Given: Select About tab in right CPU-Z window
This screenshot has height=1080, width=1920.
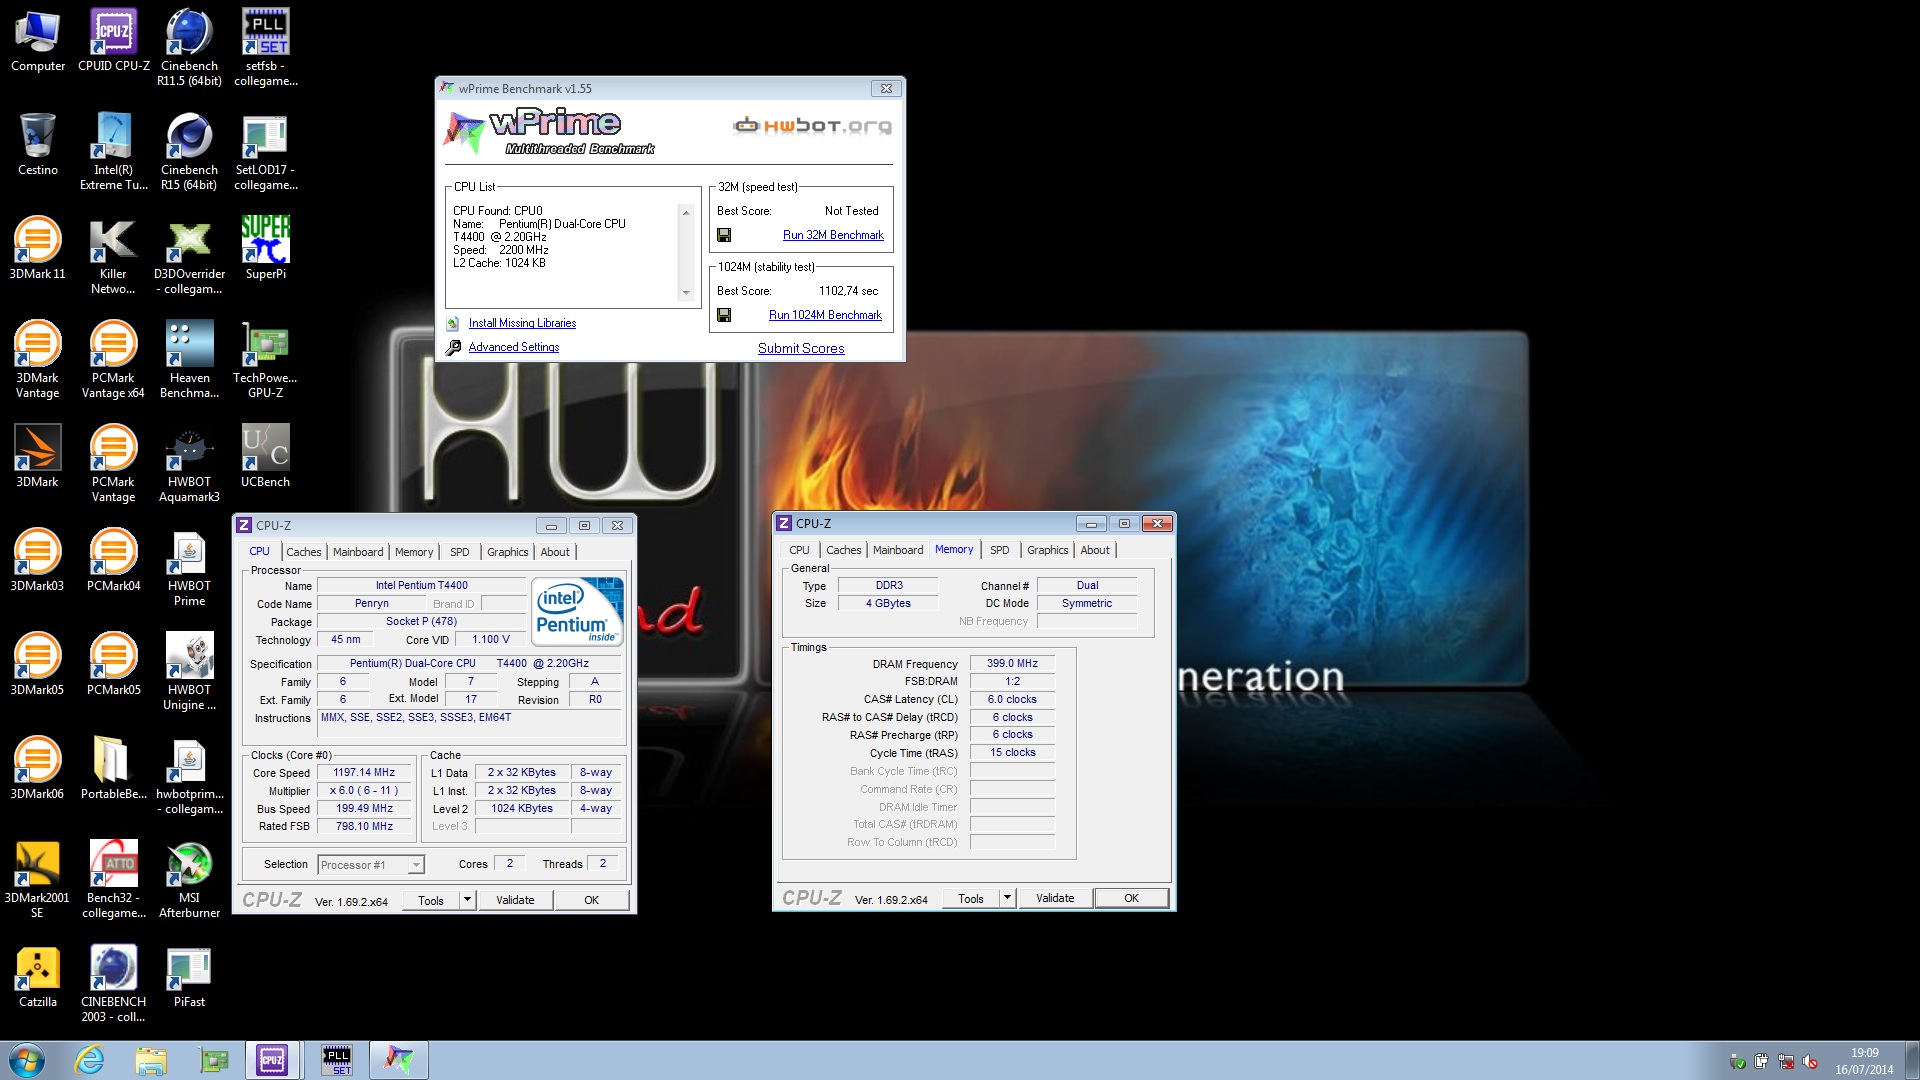Looking at the screenshot, I should click(x=1095, y=550).
